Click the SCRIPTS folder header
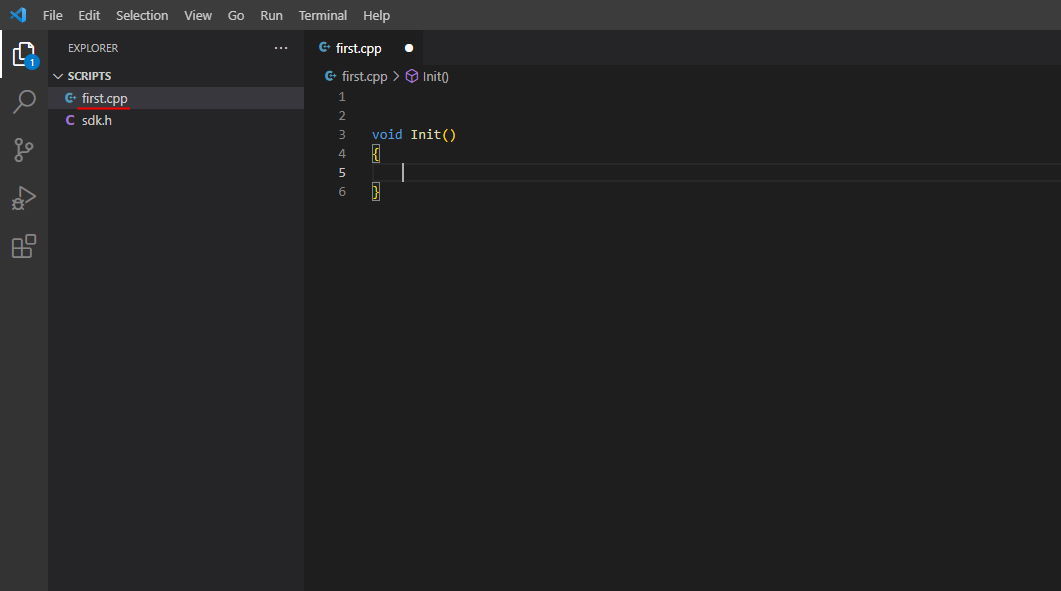Viewport: 1061px width, 591px height. (x=176, y=76)
